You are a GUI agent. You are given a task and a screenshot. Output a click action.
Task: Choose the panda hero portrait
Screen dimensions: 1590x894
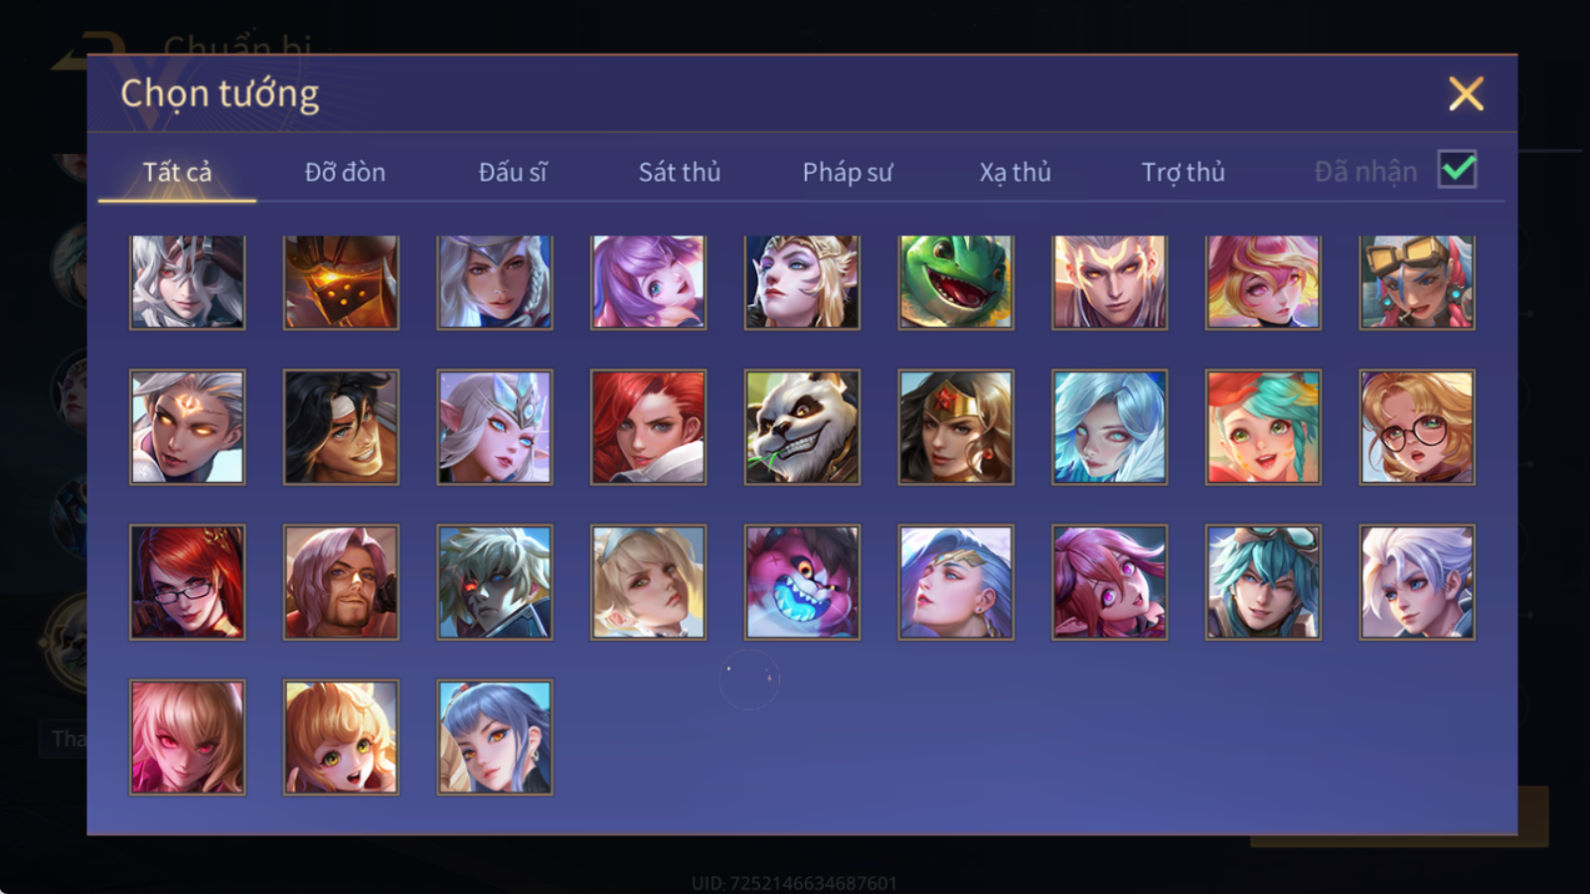pos(801,427)
